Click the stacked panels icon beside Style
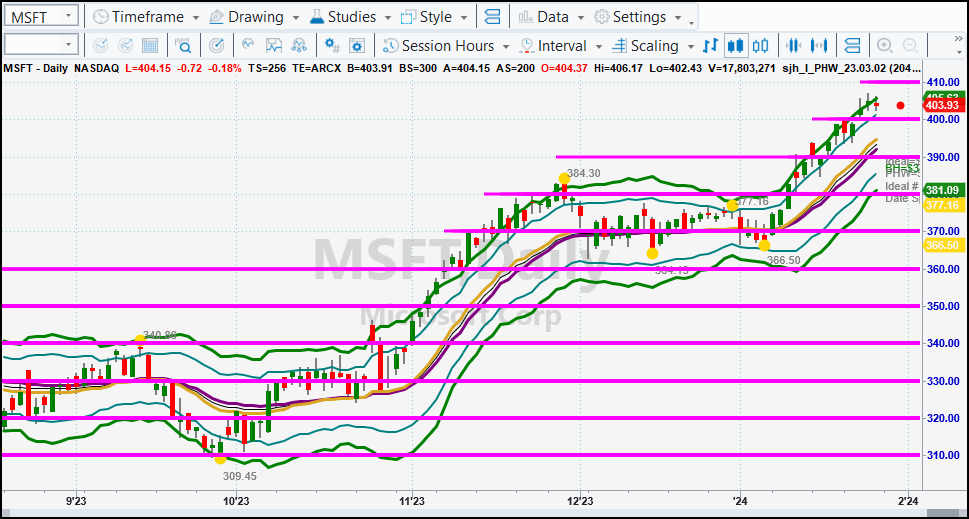Screen dimensions: 969x519 pyautogui.click(x=493, y=17)
